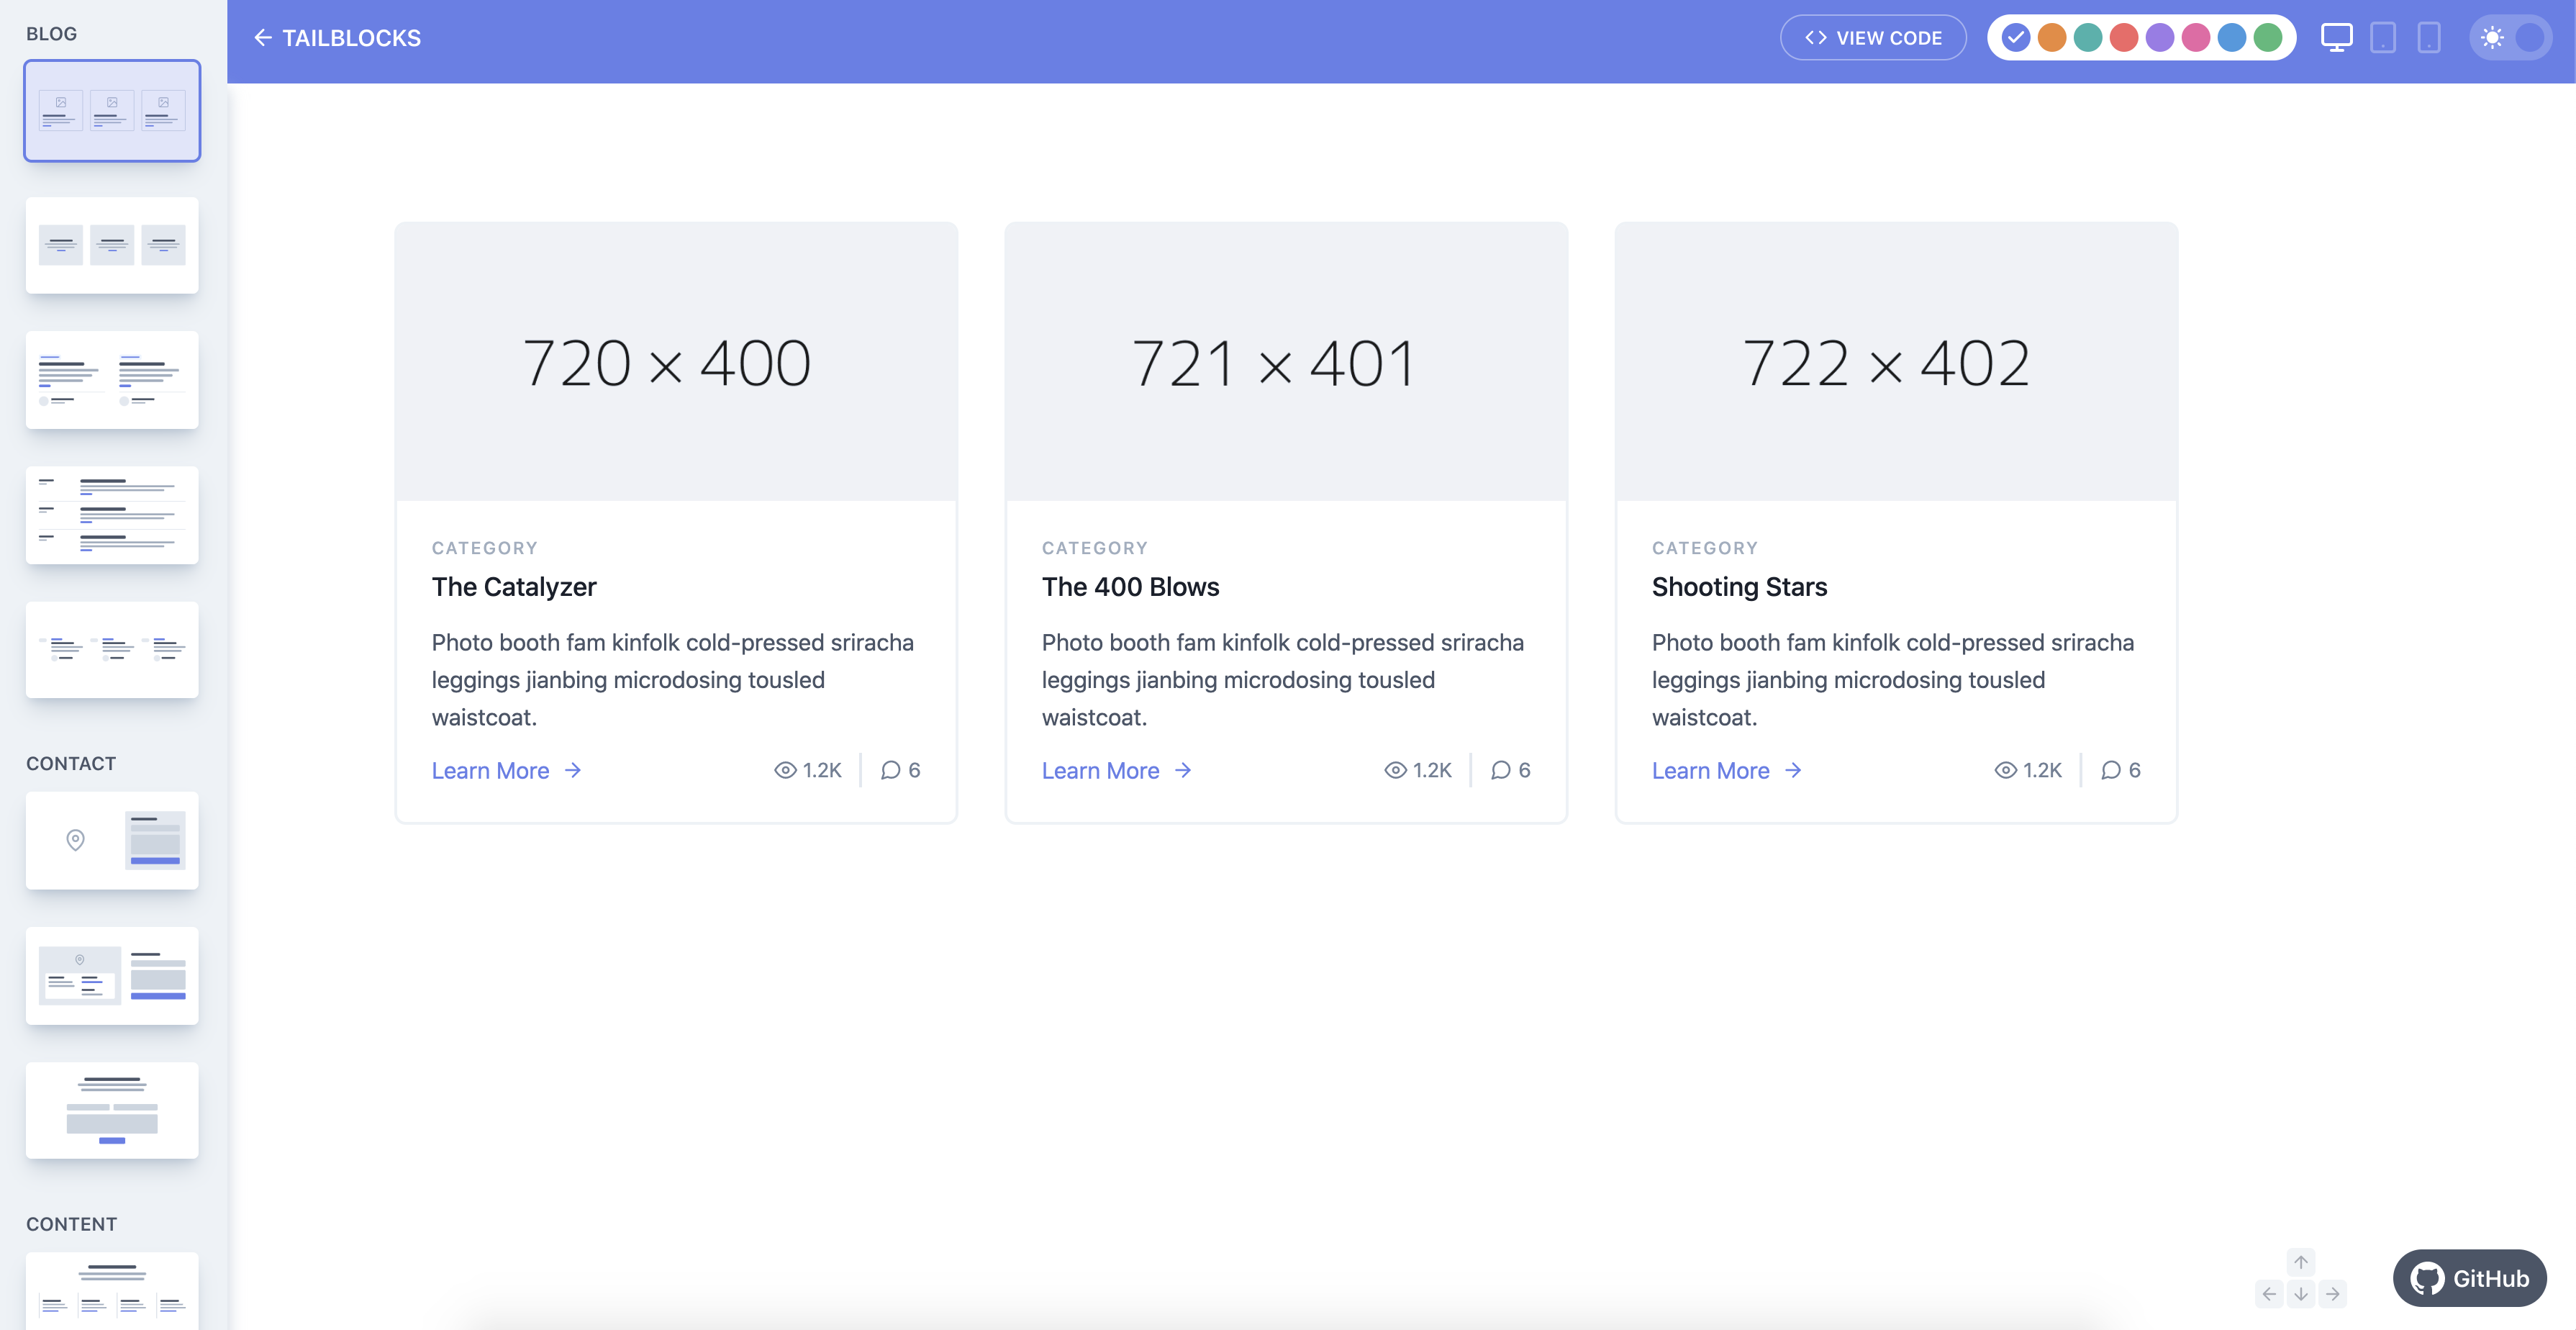Click View Code button
Viewport: 2576px width, 1330px height.
click(1873, 38)
